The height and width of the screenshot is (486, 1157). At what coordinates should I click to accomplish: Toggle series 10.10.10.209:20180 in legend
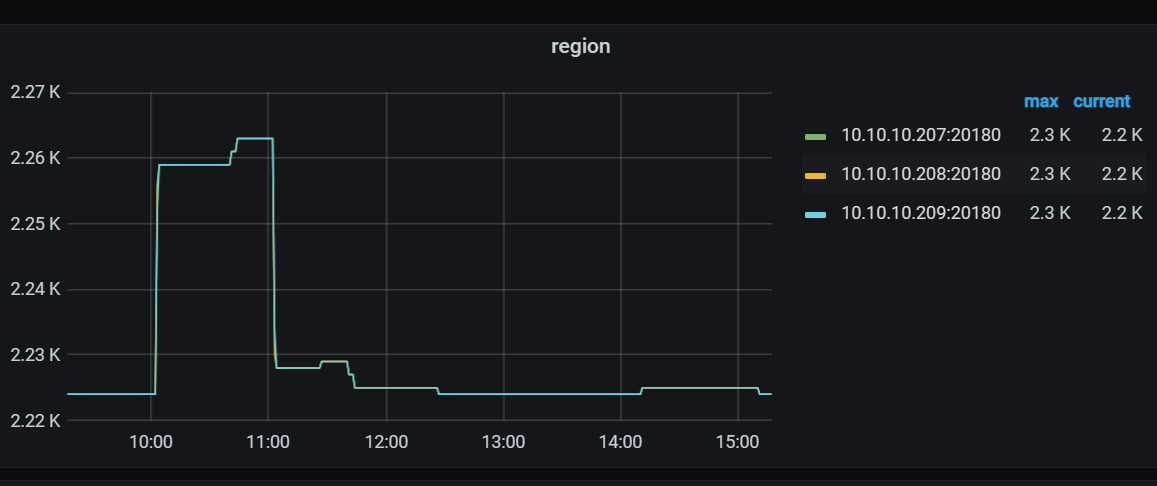(x=921, y=214)
